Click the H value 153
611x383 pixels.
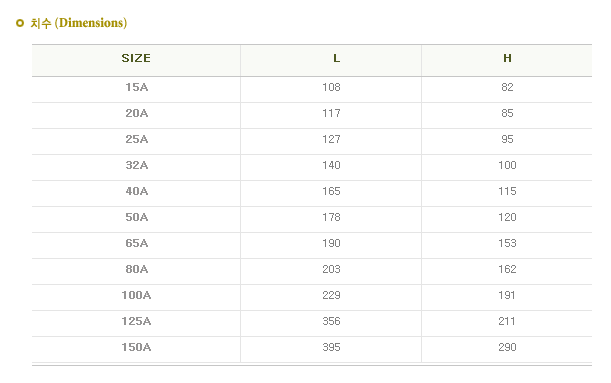pyautogui.click(x=507, y=244)
